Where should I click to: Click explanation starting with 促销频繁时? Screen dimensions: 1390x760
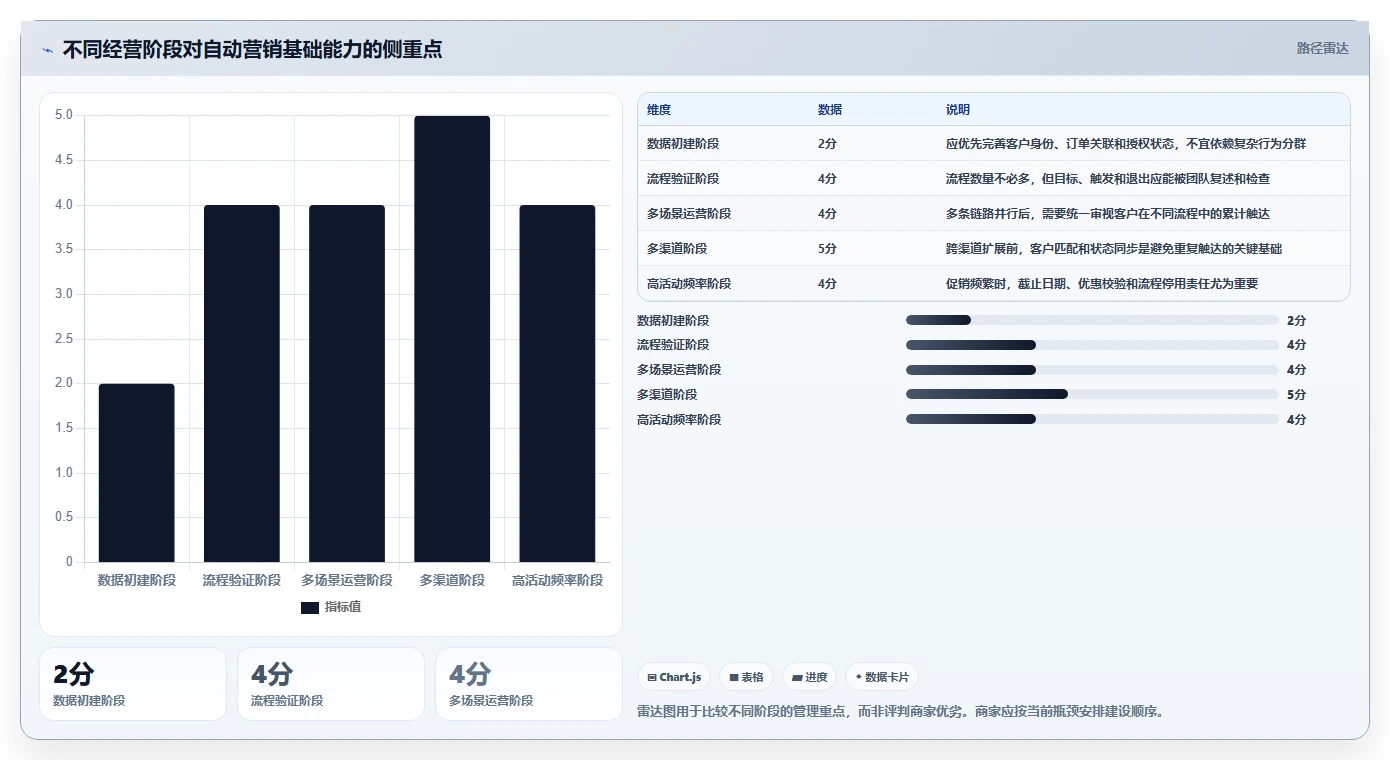[x=1102, y=284]
